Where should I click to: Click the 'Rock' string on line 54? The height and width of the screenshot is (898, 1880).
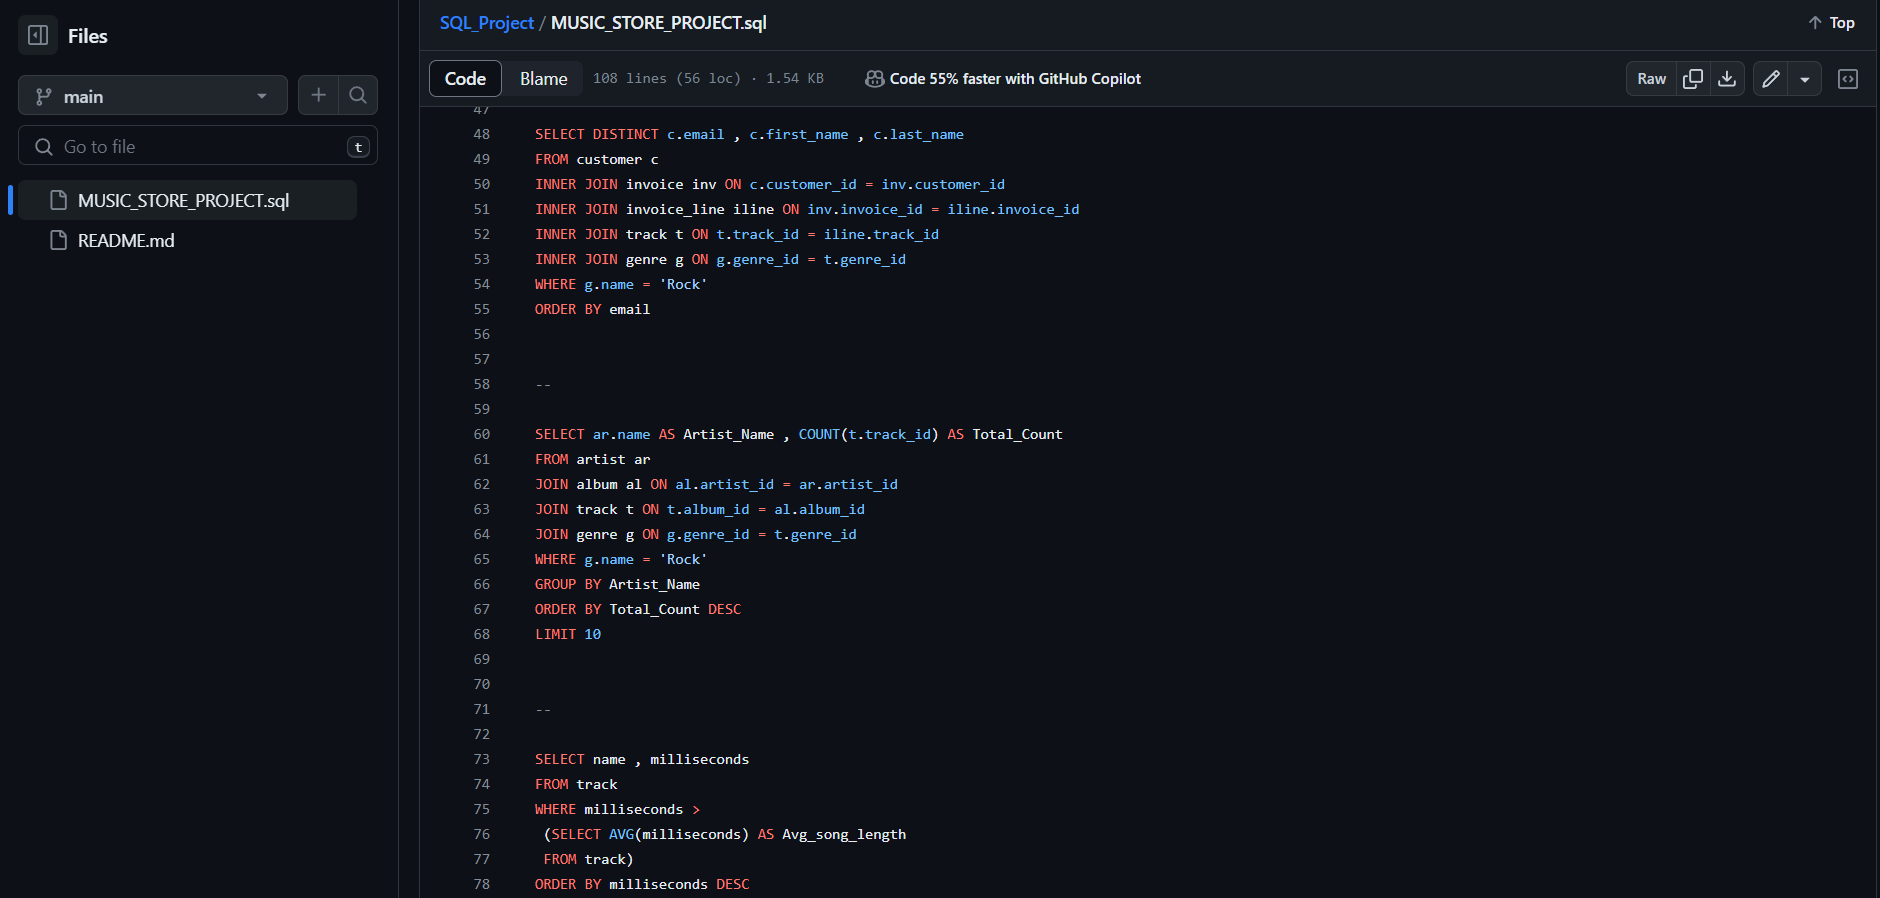(683, 284)
